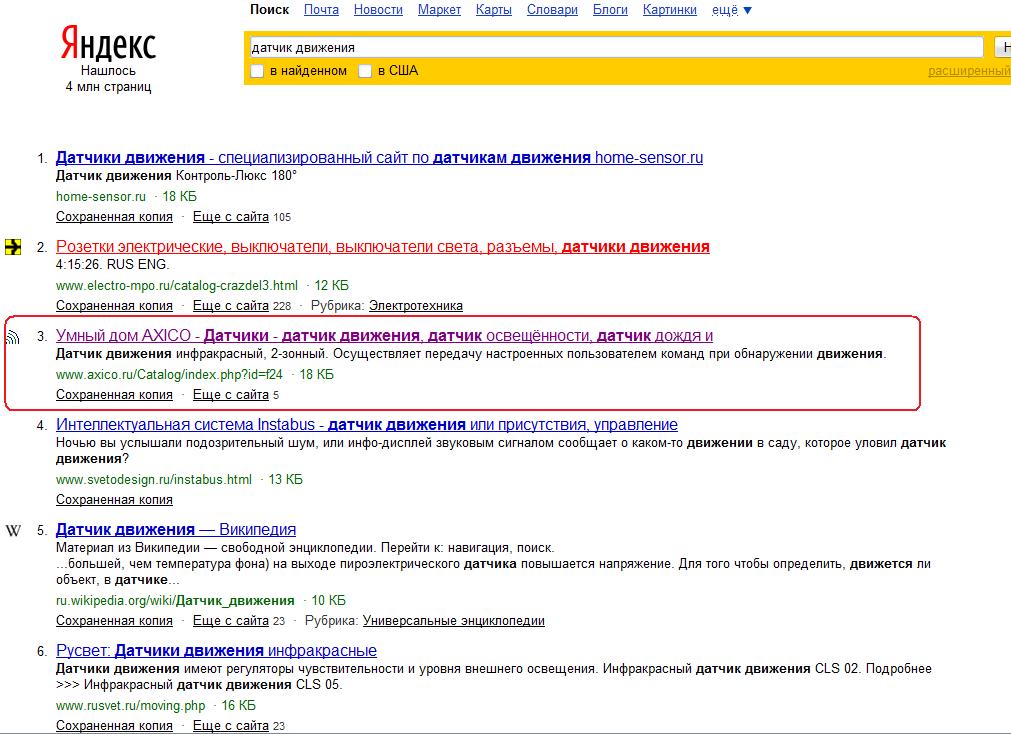The width and height of the screenshot is (1011, 734).
Task: Click the RSS-style icon beside result 3
Action: tap(13, 336)
